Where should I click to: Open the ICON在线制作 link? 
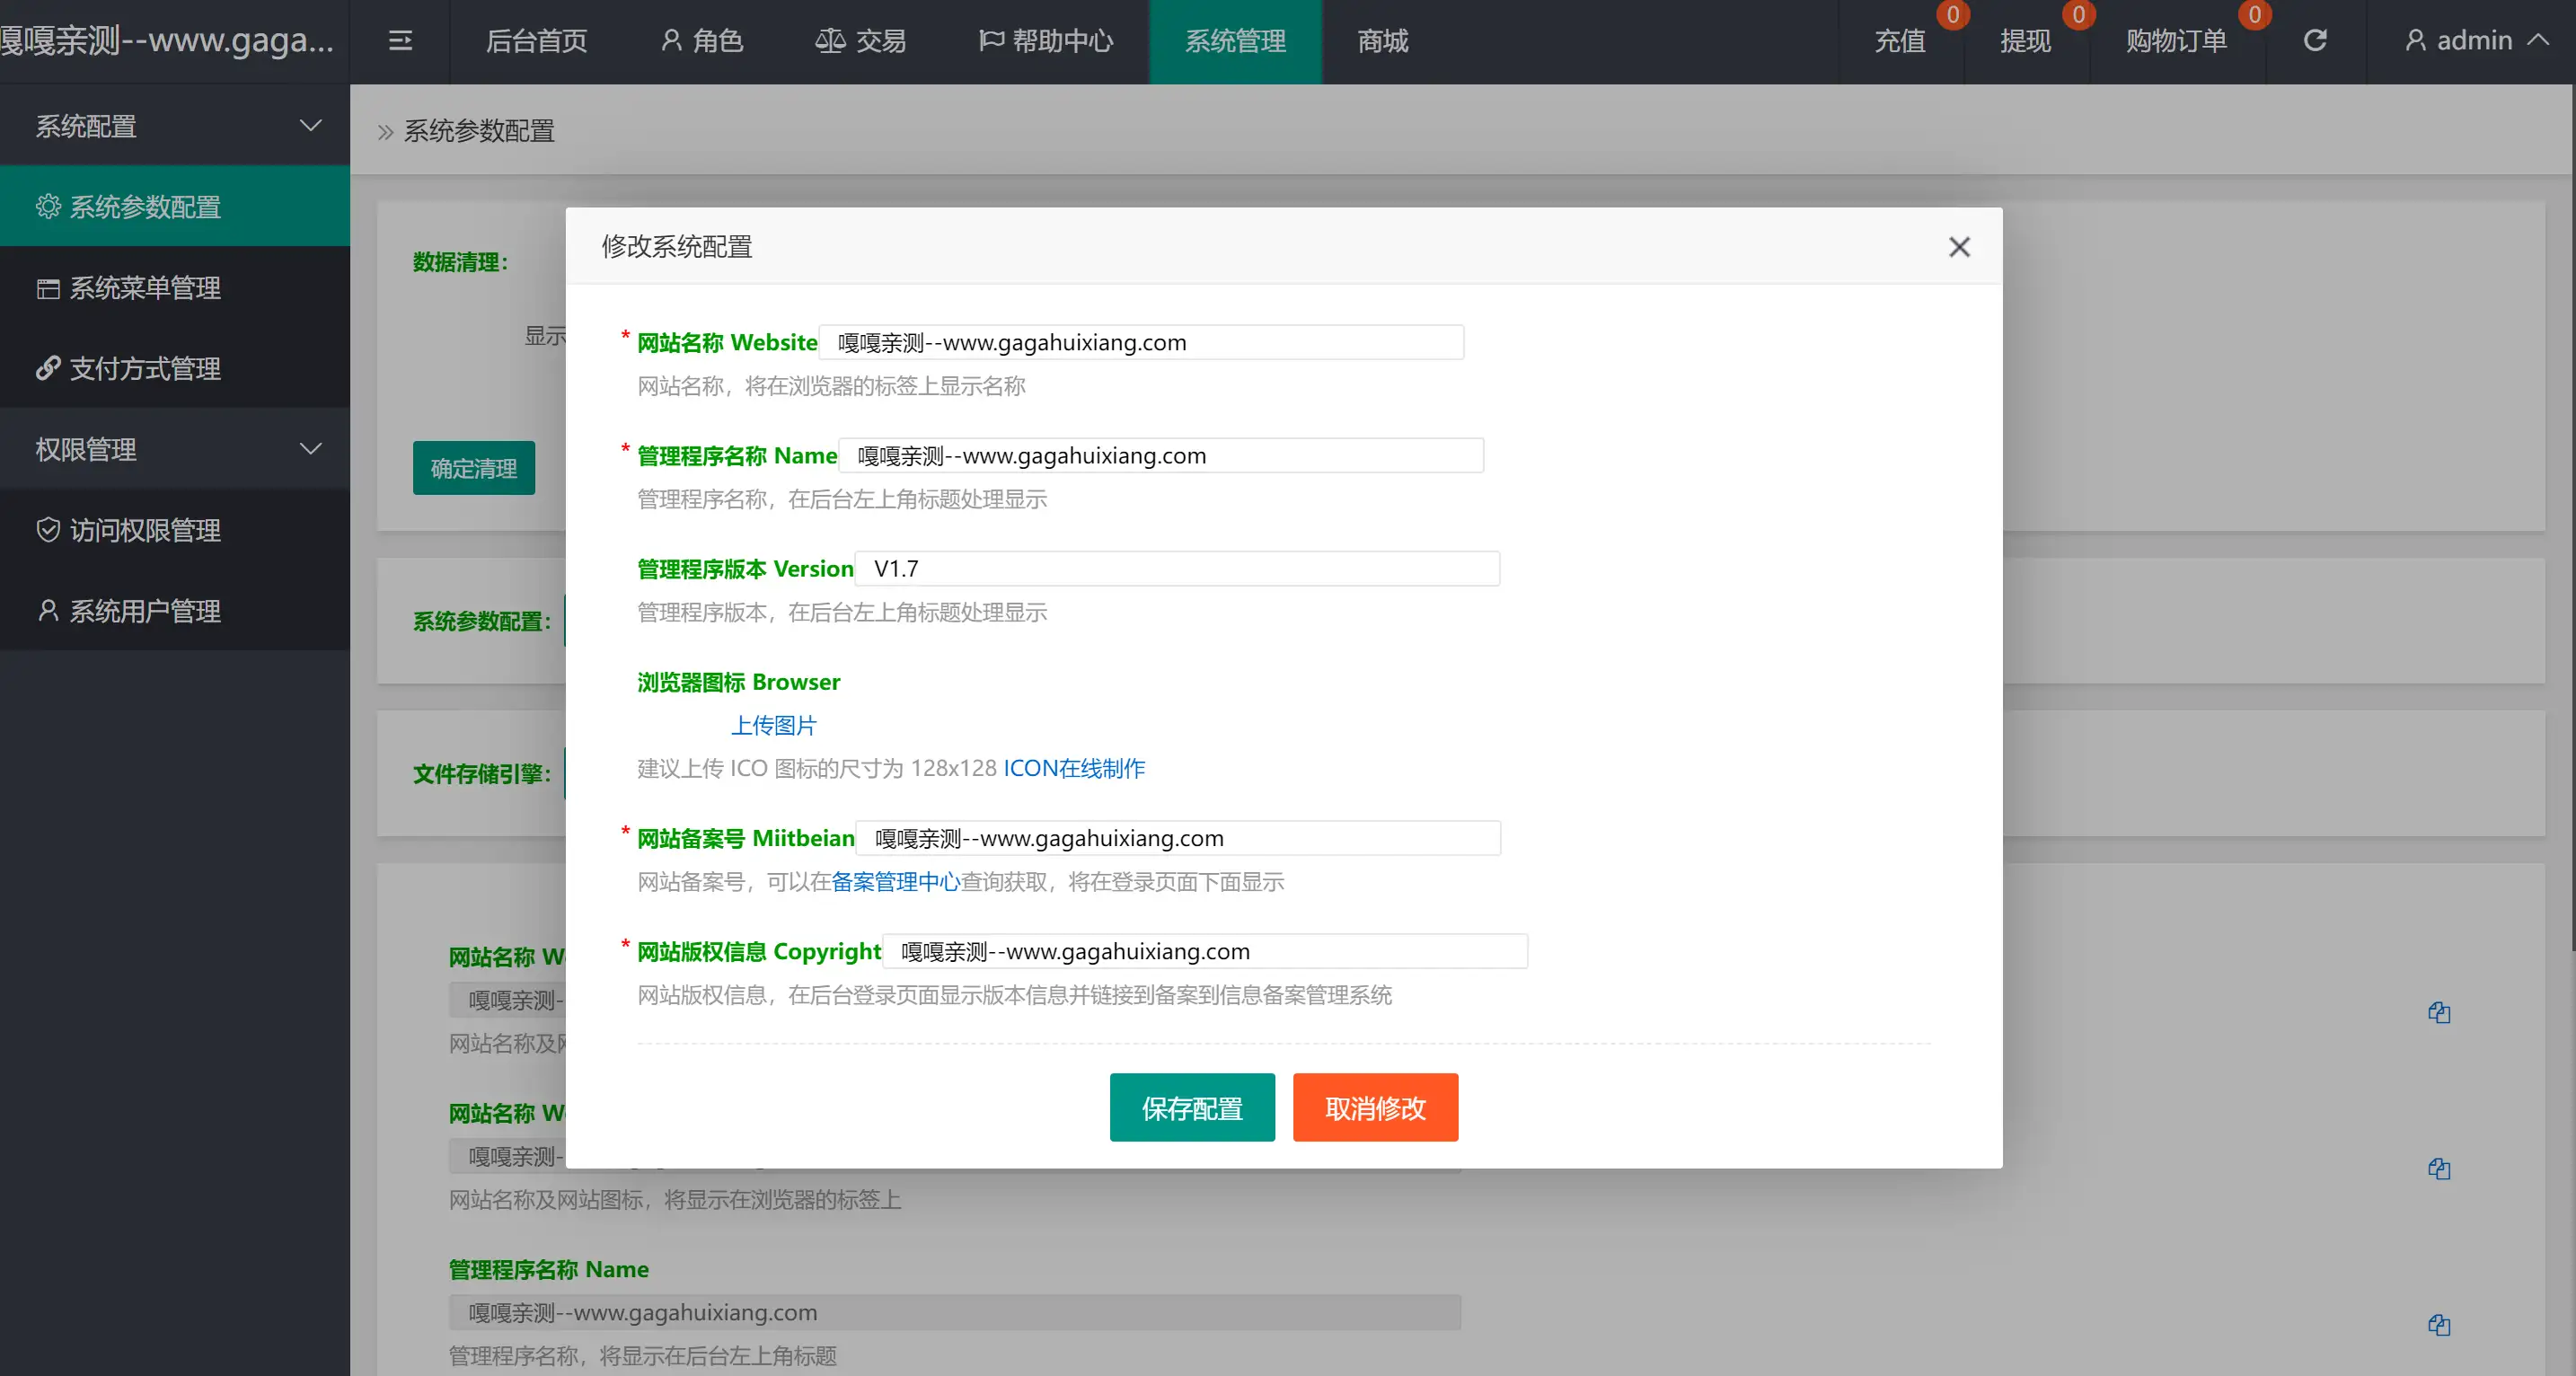(x=1074, y=768)
